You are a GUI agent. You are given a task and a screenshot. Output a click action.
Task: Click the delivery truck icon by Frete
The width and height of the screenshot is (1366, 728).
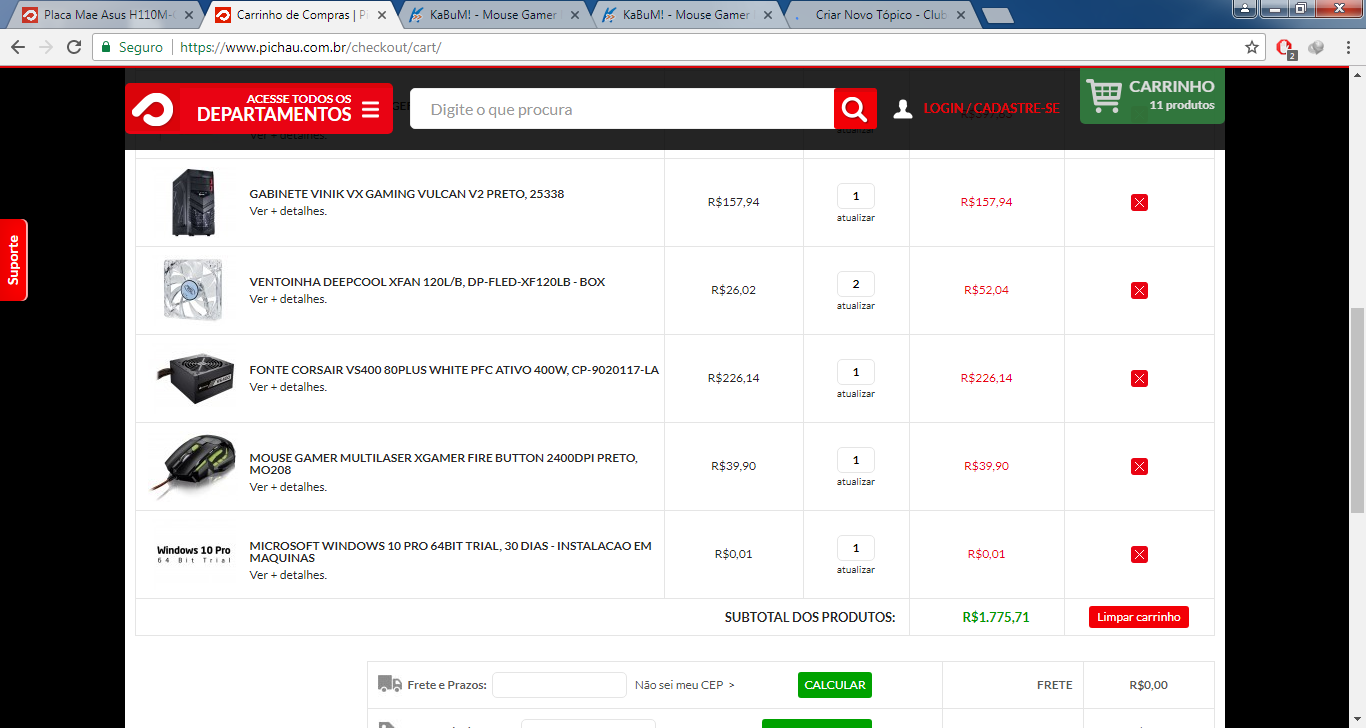tap(390, 684)
